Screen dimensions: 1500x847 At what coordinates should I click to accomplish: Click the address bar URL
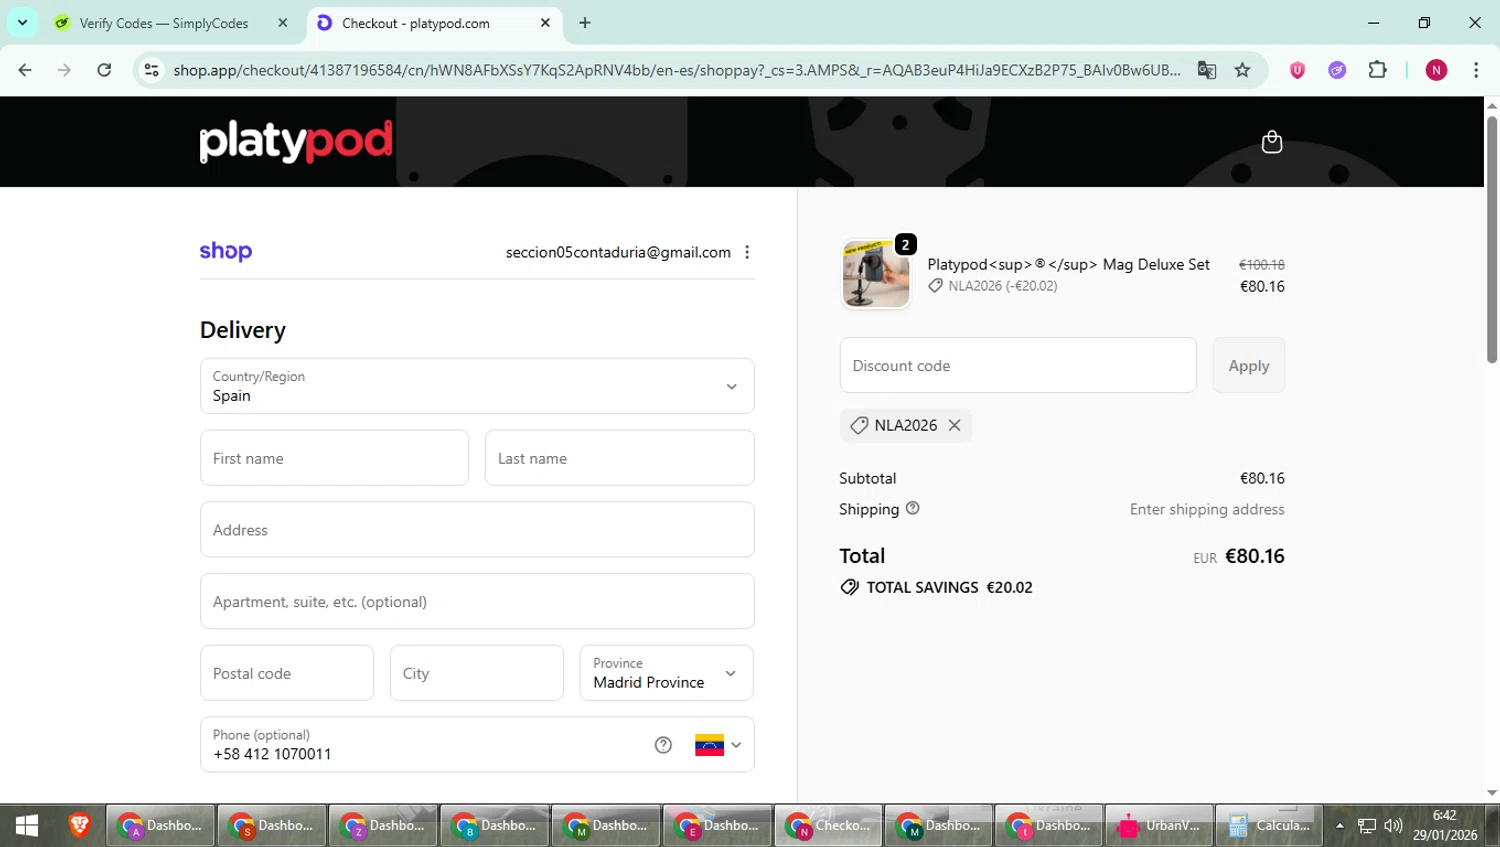pos(676,70)
